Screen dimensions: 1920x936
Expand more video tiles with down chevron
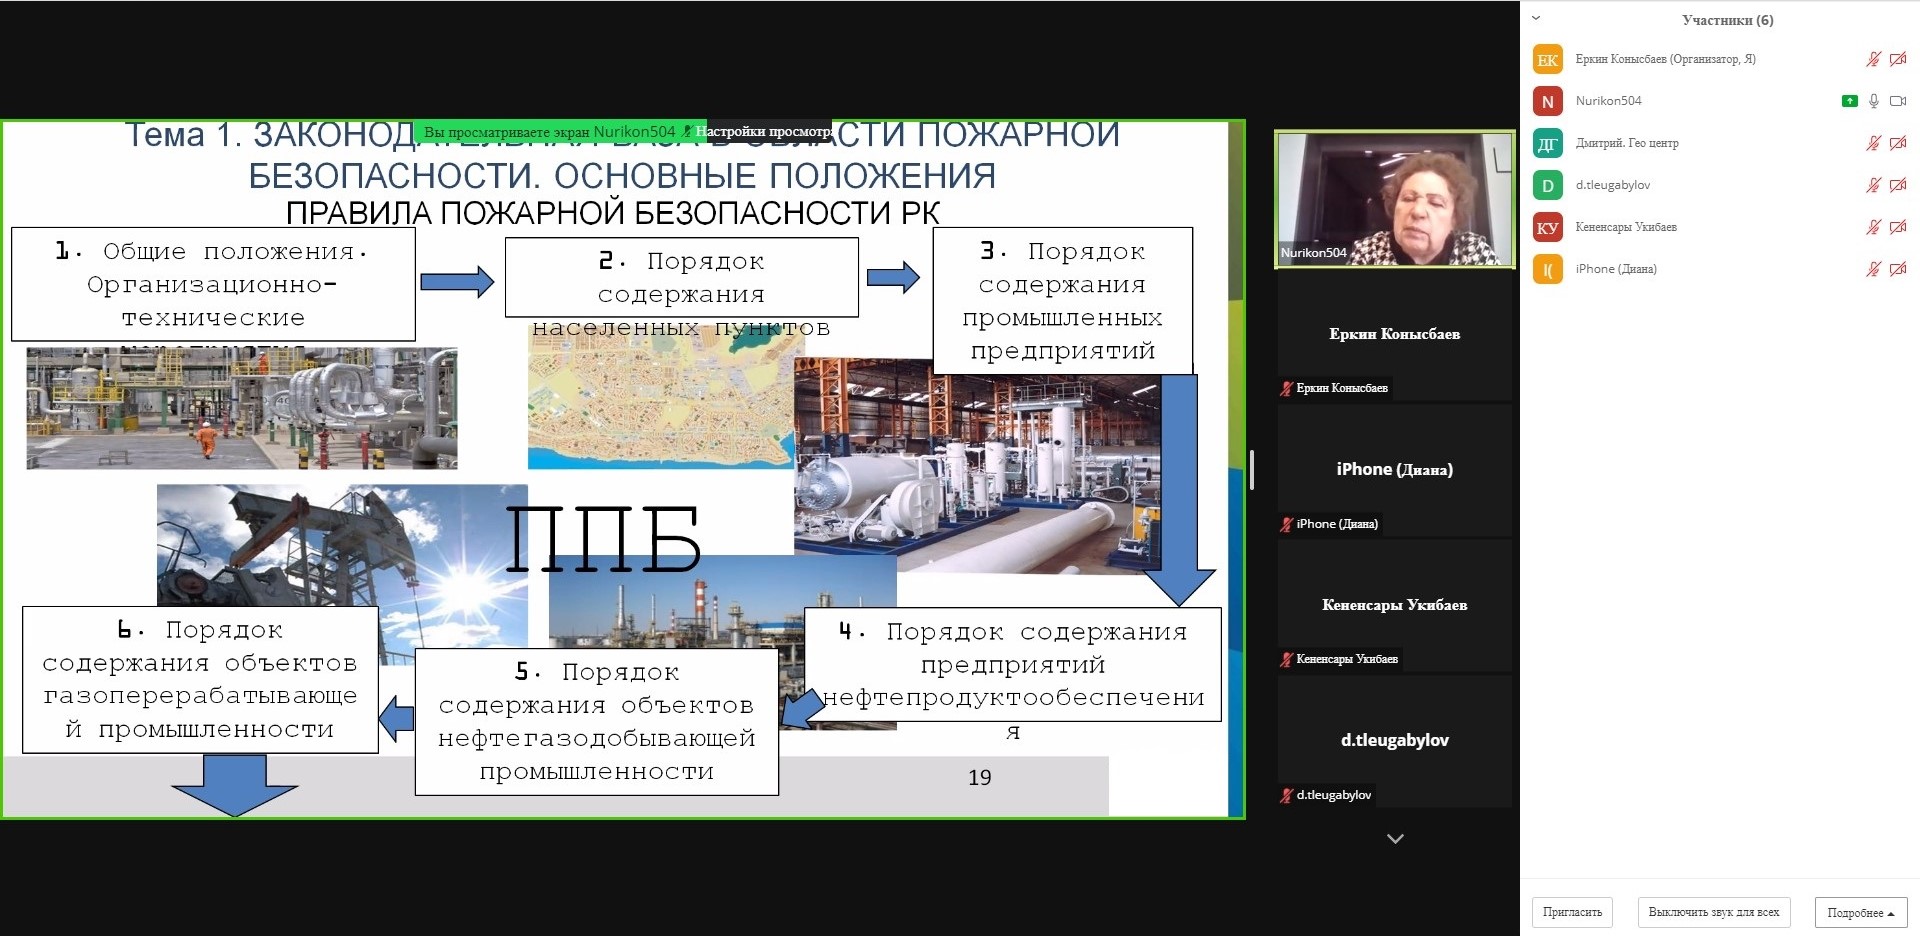tap(1395, 839)
